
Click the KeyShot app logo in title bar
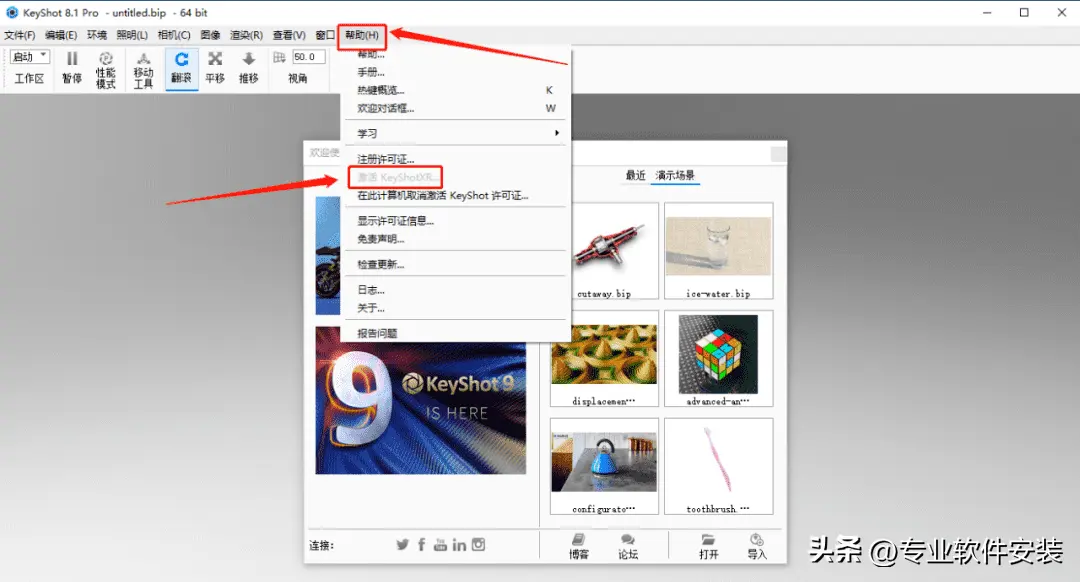click(12, 12)
